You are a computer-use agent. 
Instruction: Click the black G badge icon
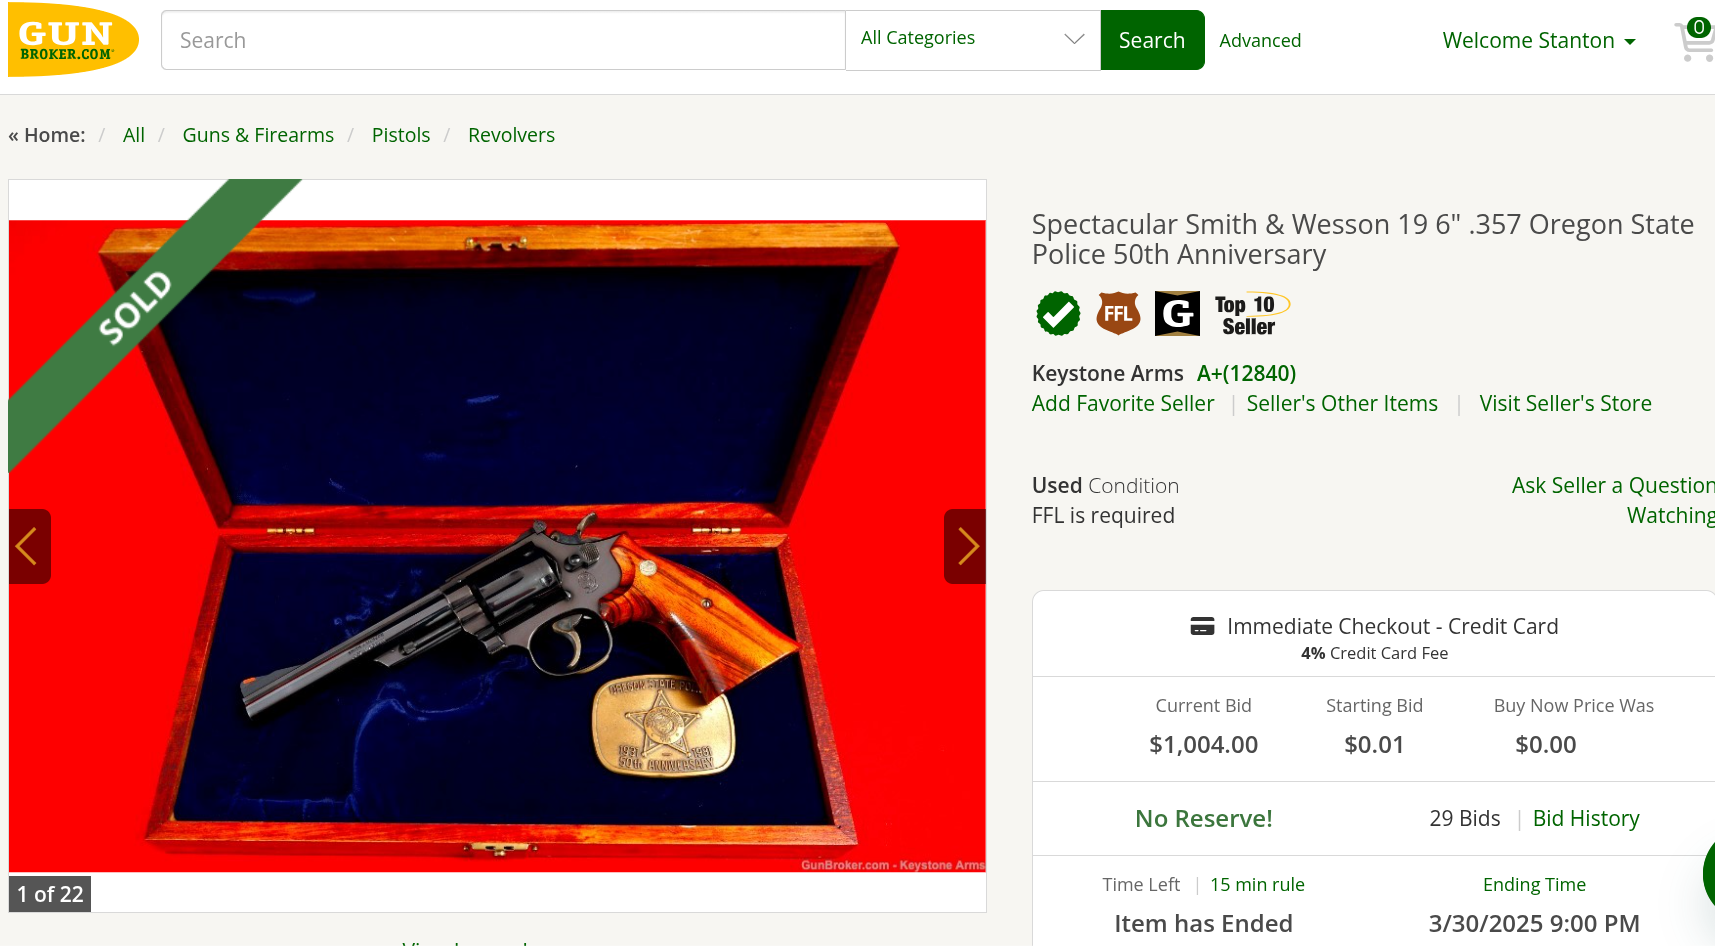(1177, 314)
